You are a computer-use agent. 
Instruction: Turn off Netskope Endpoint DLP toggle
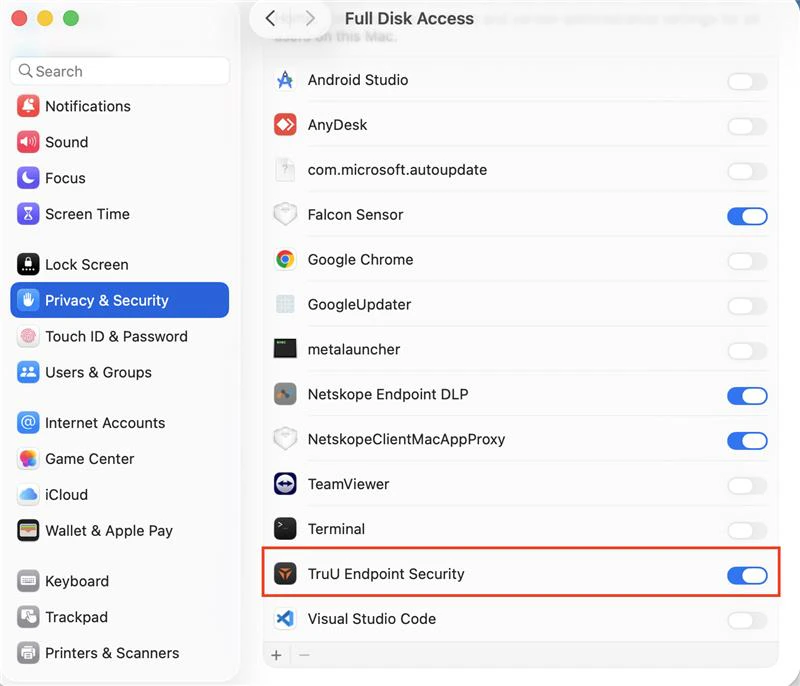(x=747, y=396)
